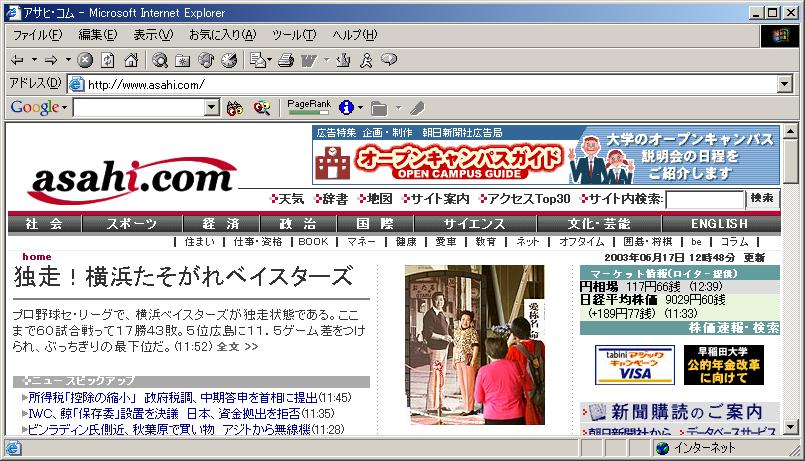Click the article photo thumbnail

click(x=474, y=344)
